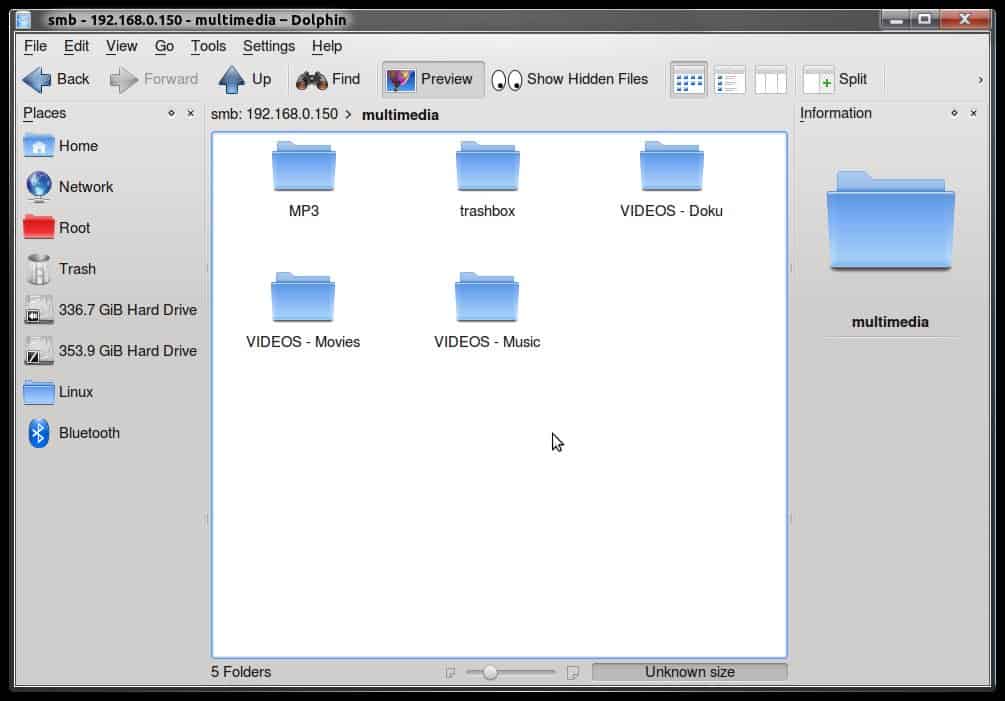Open the Tools menu

pos(208,46)
